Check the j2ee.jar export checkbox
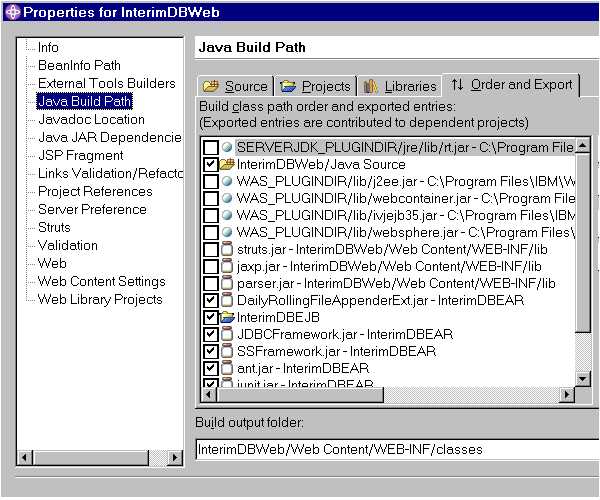 tap(211, 181)
